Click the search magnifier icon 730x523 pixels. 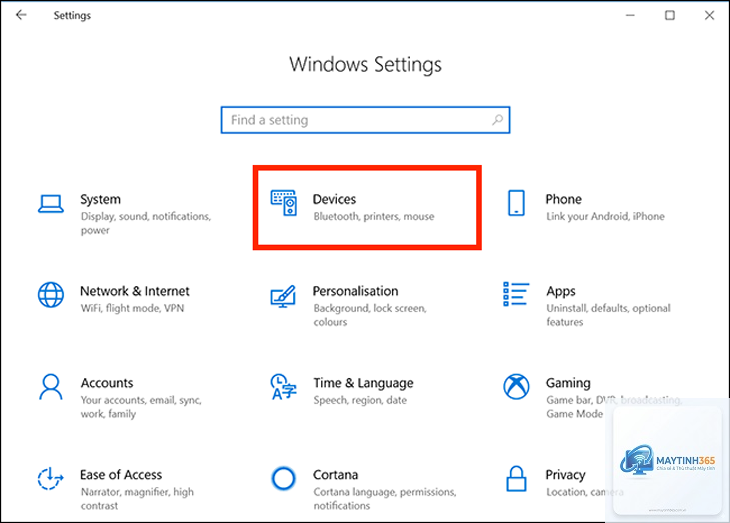497,120
